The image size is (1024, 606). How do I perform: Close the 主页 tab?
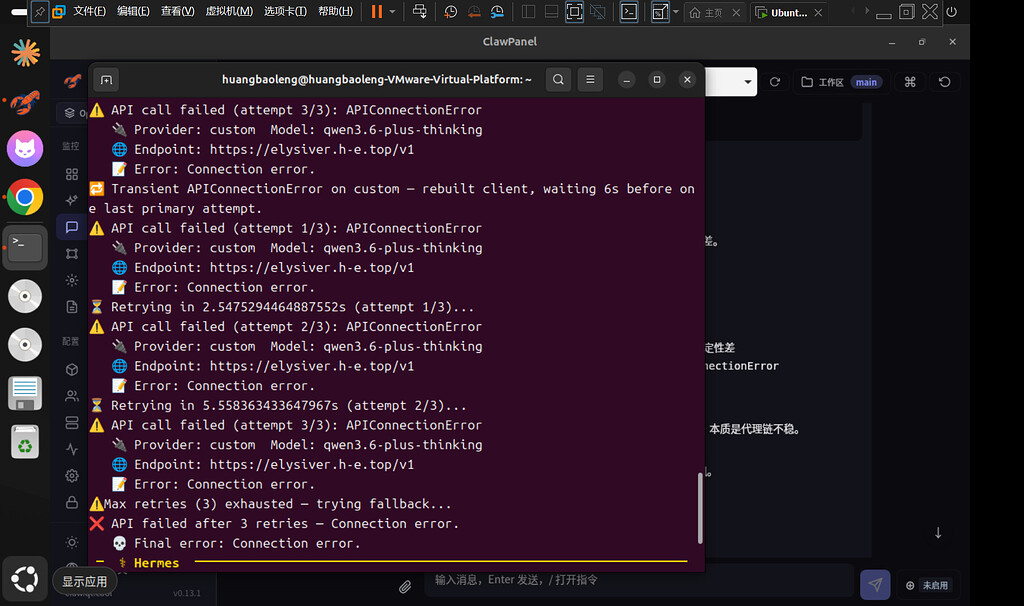[x=737, y=12]
